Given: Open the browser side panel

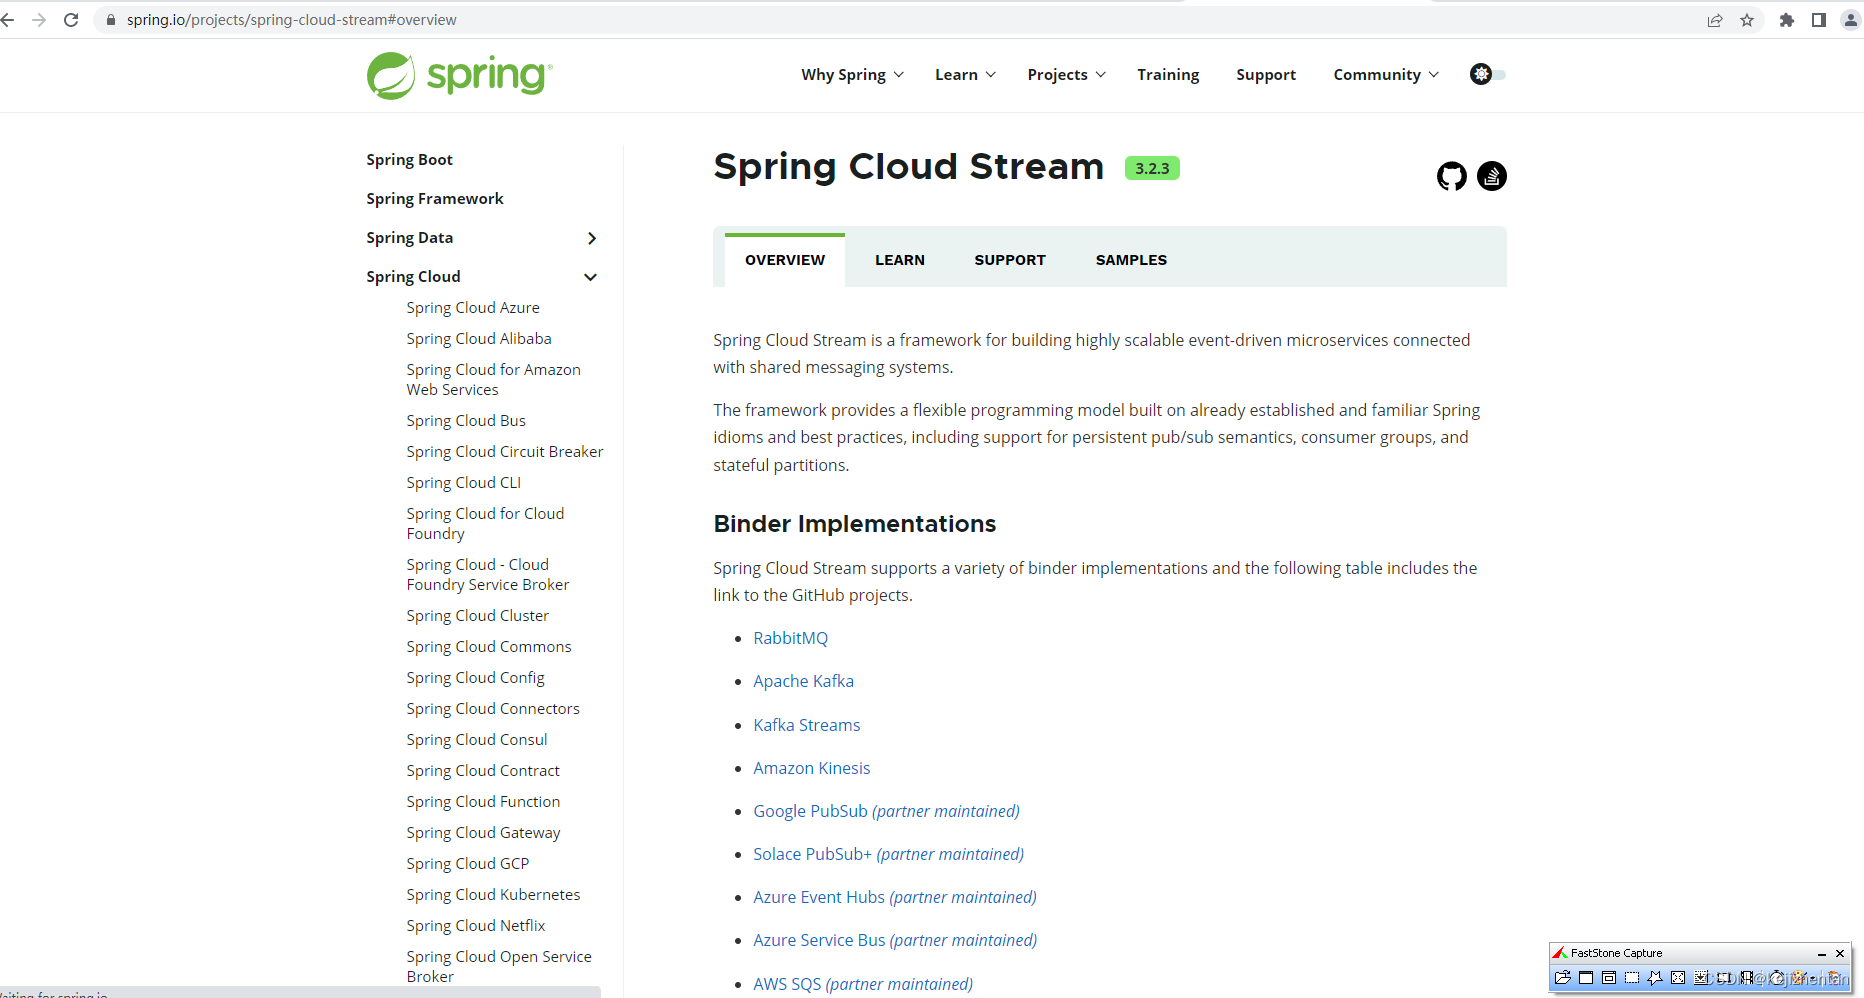Looking at the screenshot, I should point(1819,20).
